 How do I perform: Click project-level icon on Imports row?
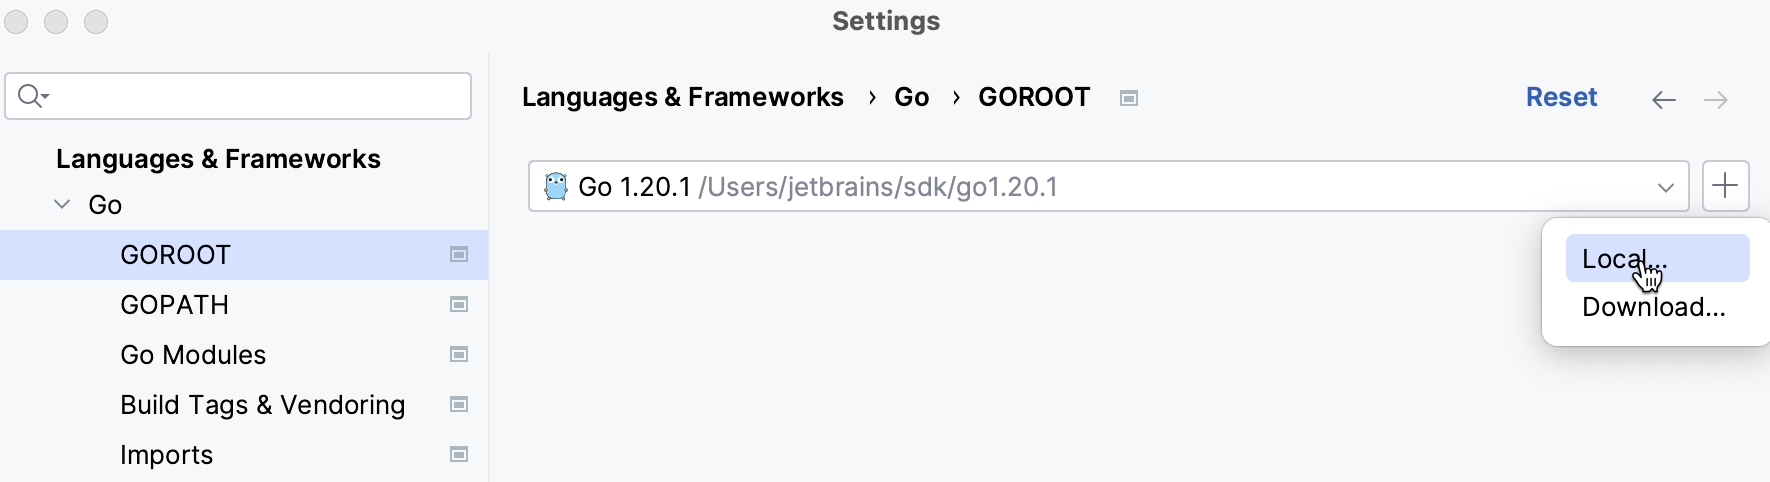(x=459, y=455)
